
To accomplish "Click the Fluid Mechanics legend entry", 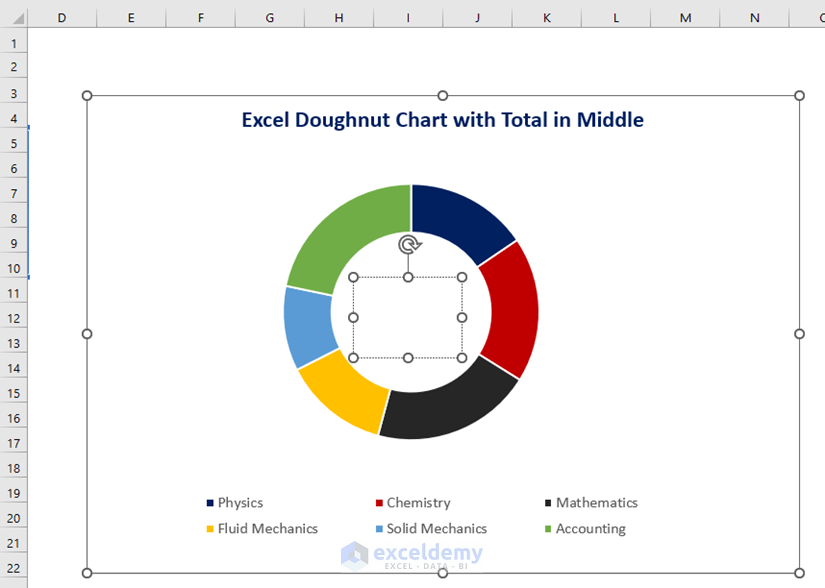I will [262, 529].
